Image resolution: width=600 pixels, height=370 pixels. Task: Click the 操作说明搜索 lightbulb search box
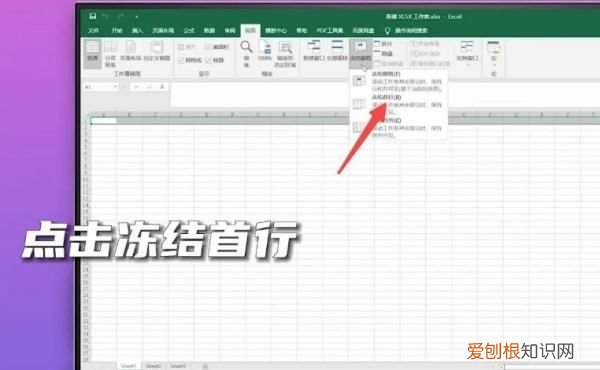coord(406,30)
